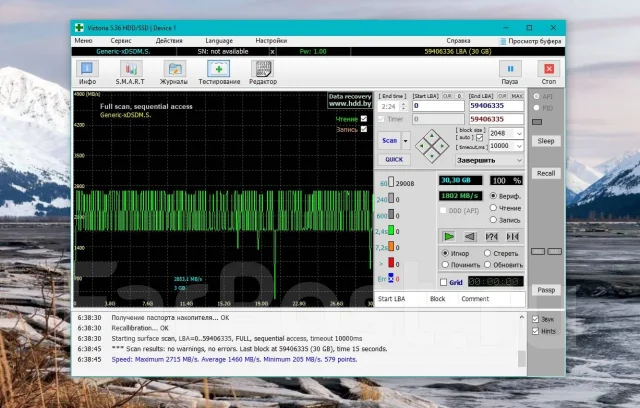Viewport: 640px width, 408px height.
Task: Click the orange 7,2s block indicator
Action: point(391,247)
